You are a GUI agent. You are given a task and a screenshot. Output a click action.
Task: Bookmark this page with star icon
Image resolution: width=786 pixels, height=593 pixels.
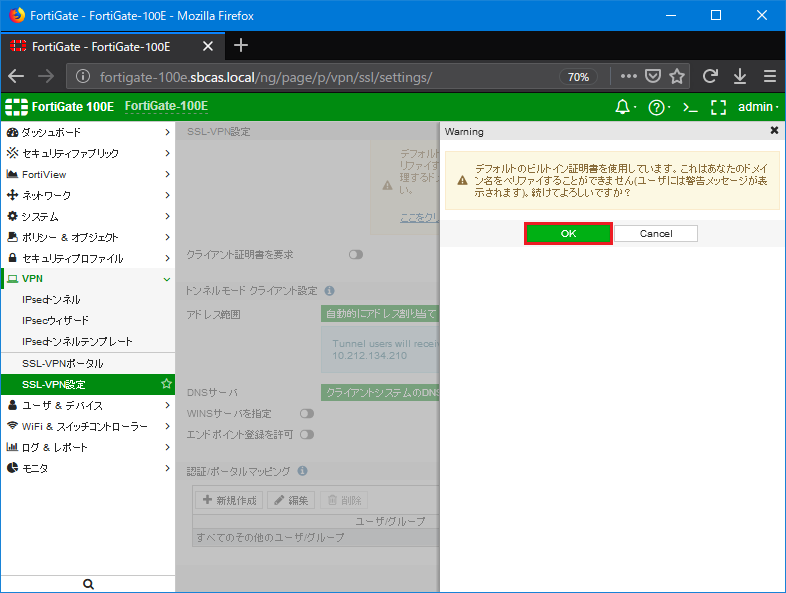pos(677,77)
